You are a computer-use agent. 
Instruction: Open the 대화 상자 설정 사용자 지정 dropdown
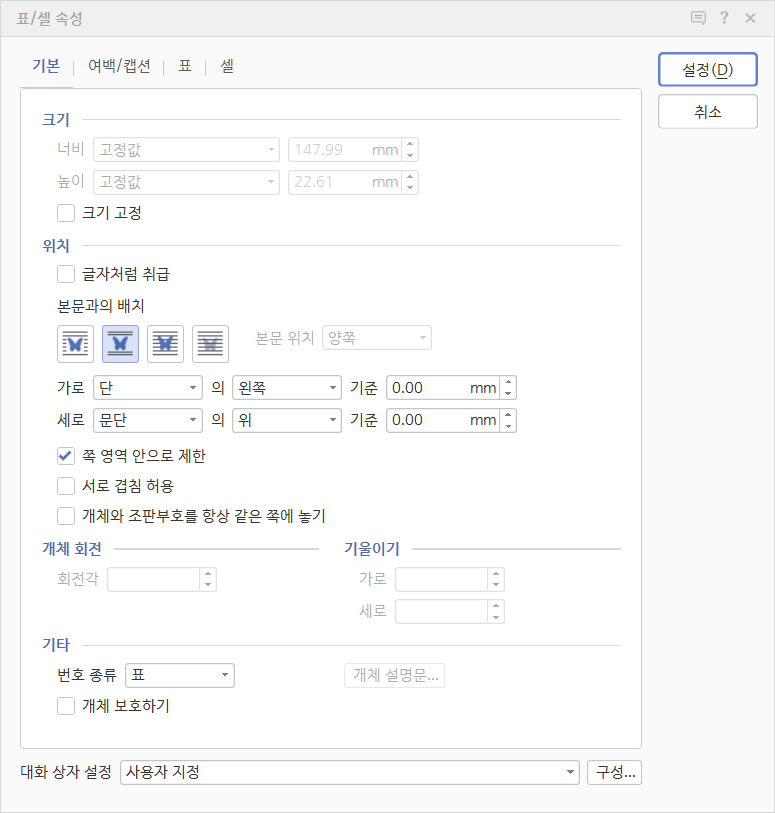coord(350,773)
